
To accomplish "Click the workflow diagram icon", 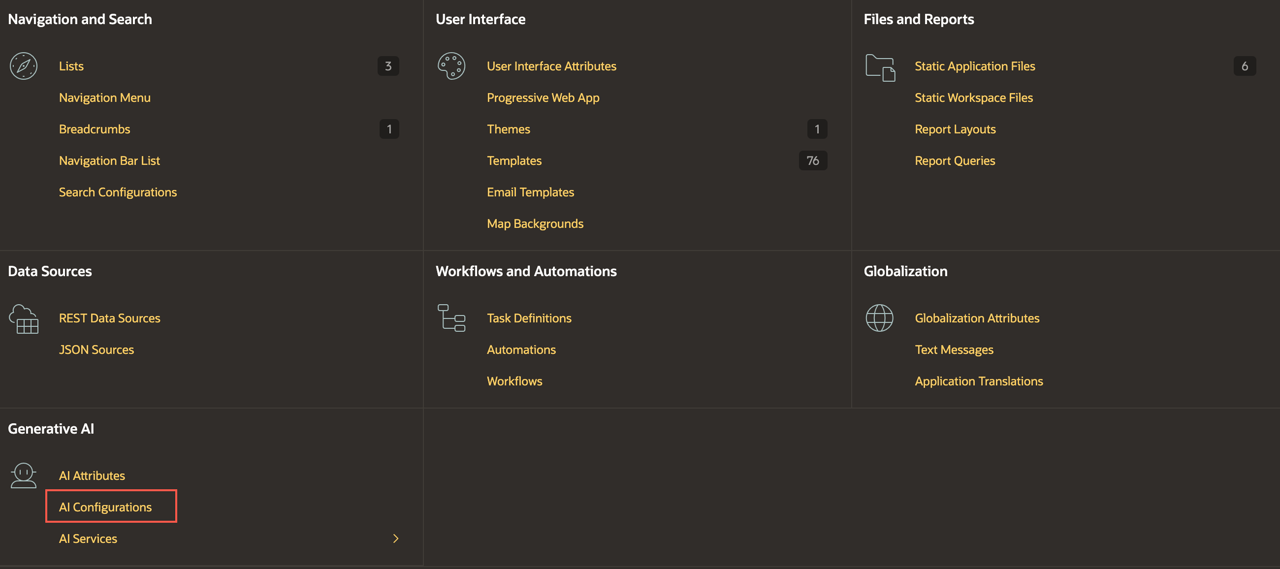I will [451, 318].
